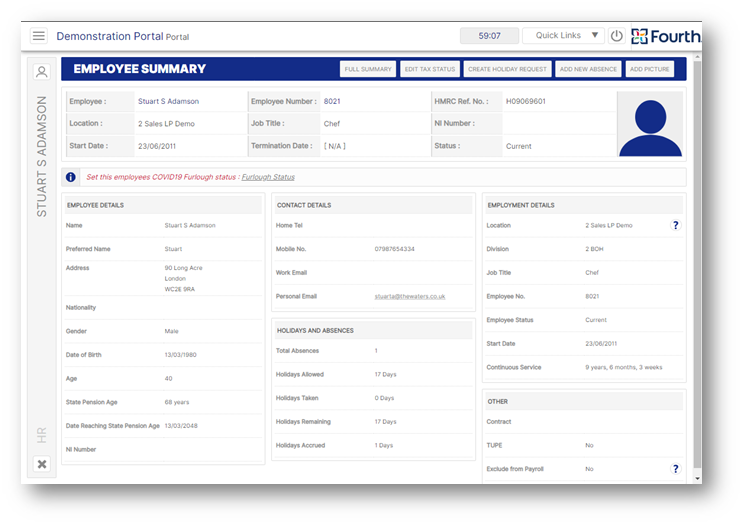Select the HR sidebar tab
This screenshot has width=744, height=526.
tap(42, 435)
